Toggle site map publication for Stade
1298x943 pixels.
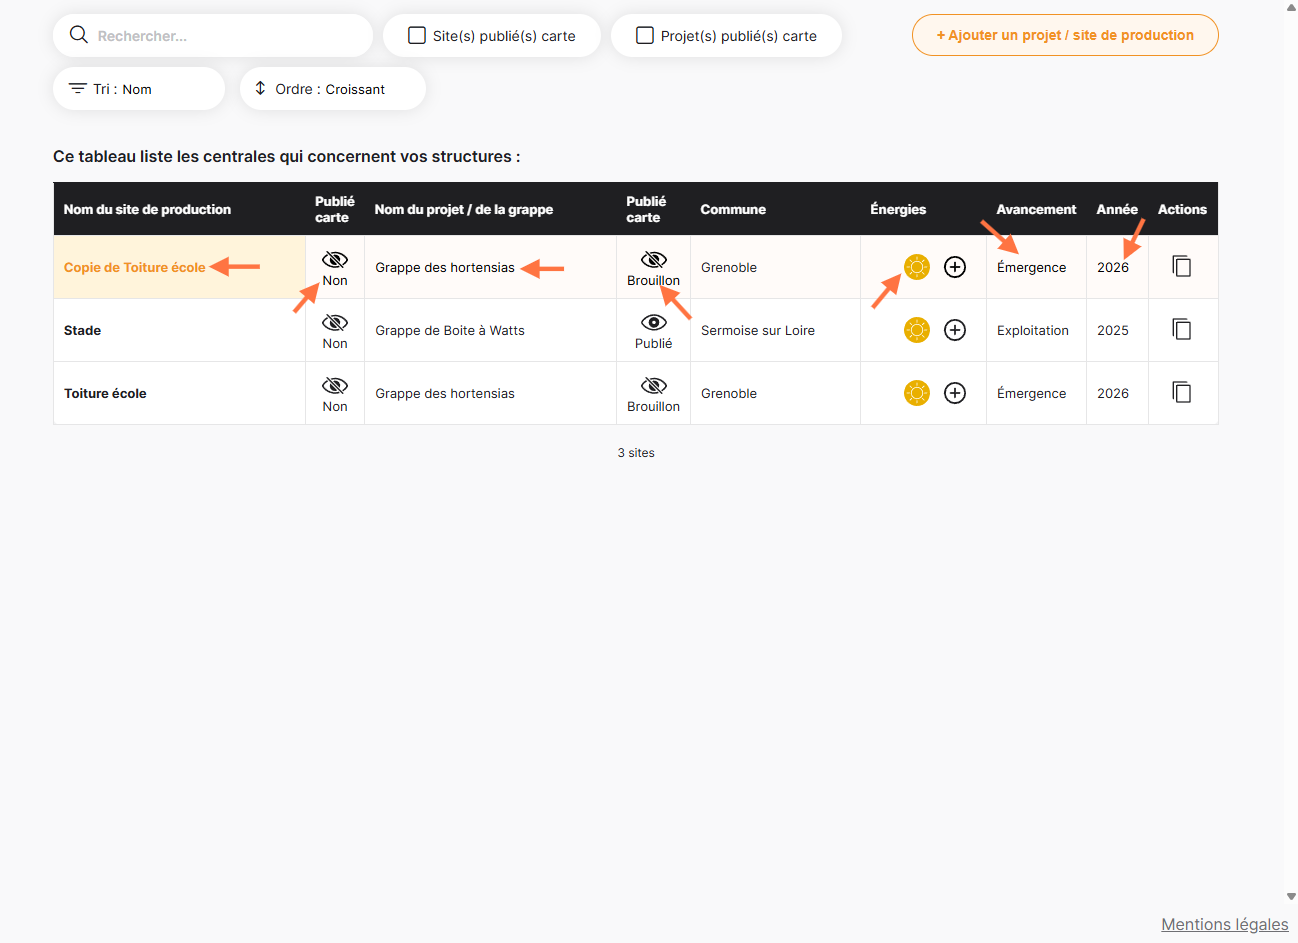[x=335, y=323]
